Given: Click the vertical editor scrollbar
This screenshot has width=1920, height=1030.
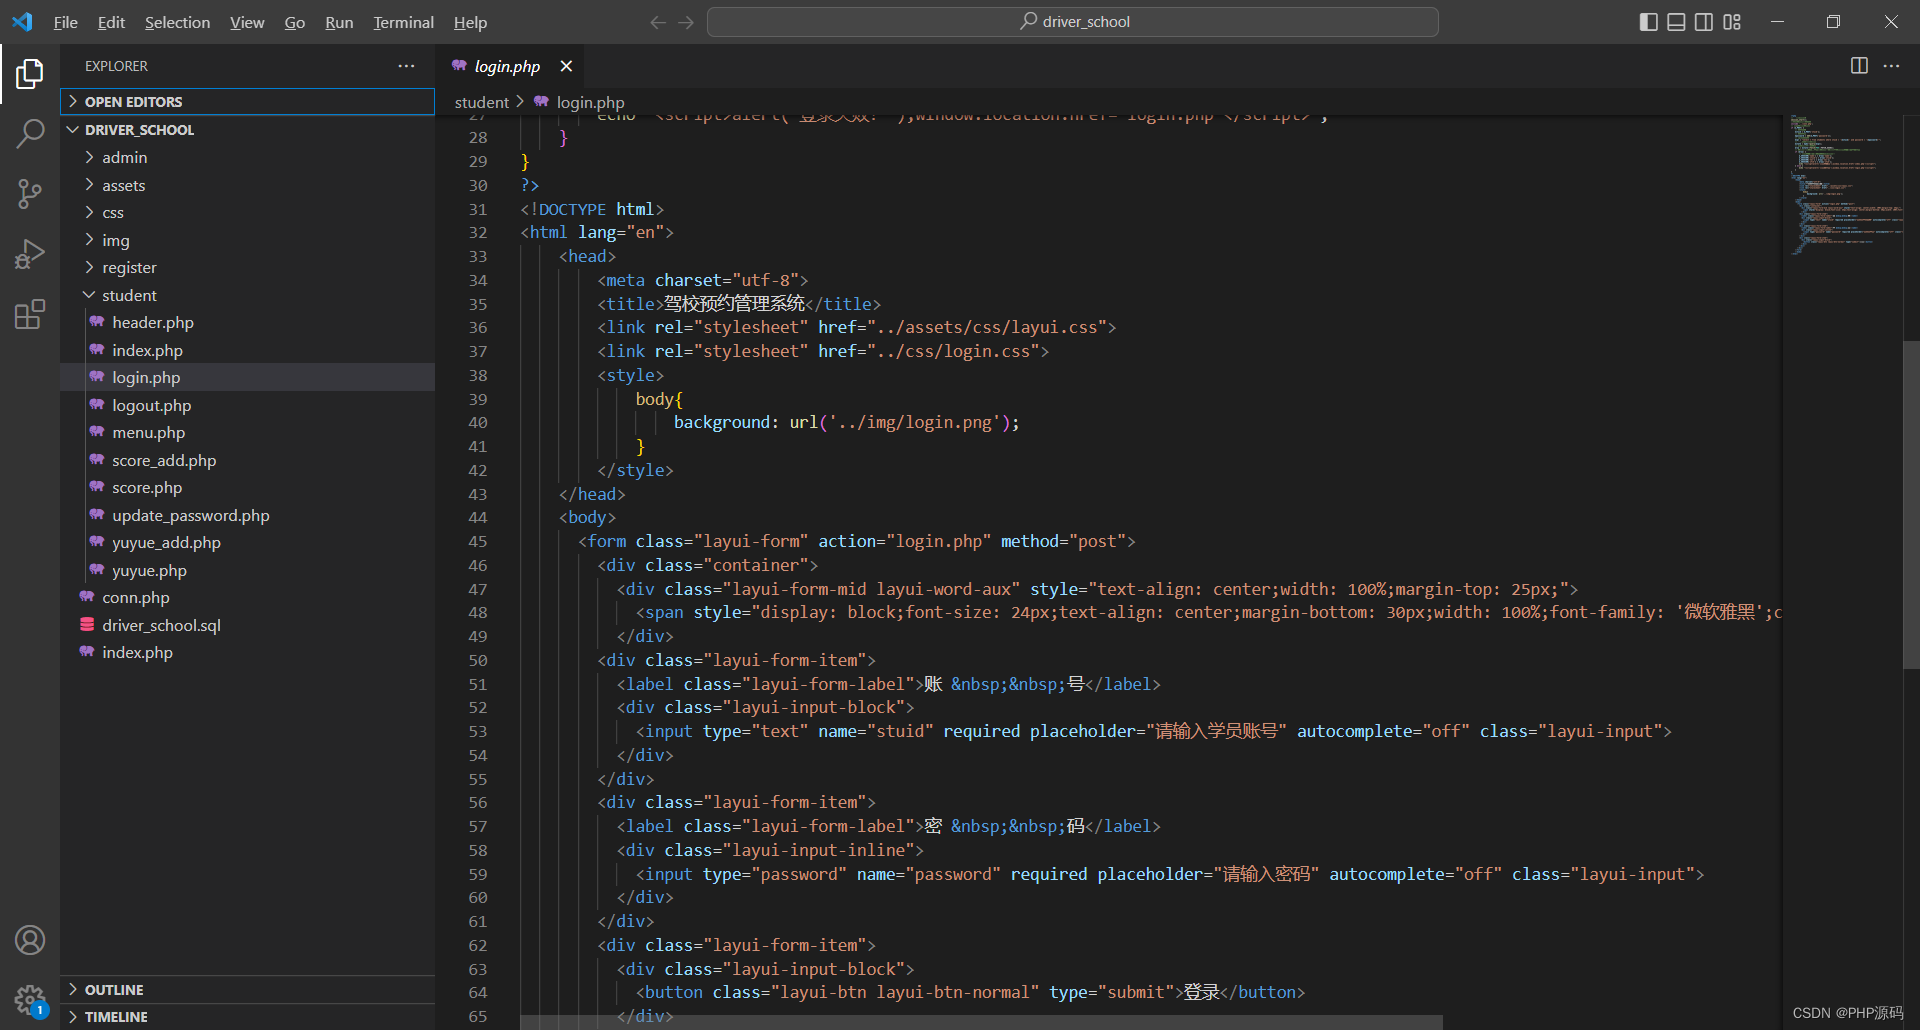Looking at the screenshot, I should pyautogui.click(x=1911, y=505).
